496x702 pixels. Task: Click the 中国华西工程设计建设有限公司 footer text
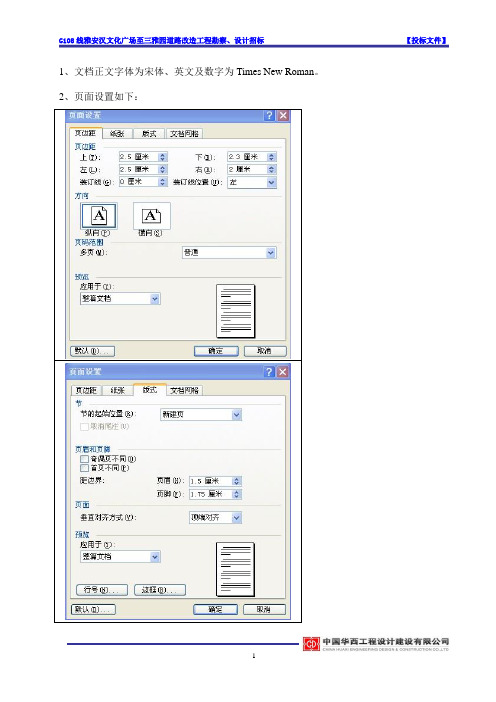[x=386, y=641]
